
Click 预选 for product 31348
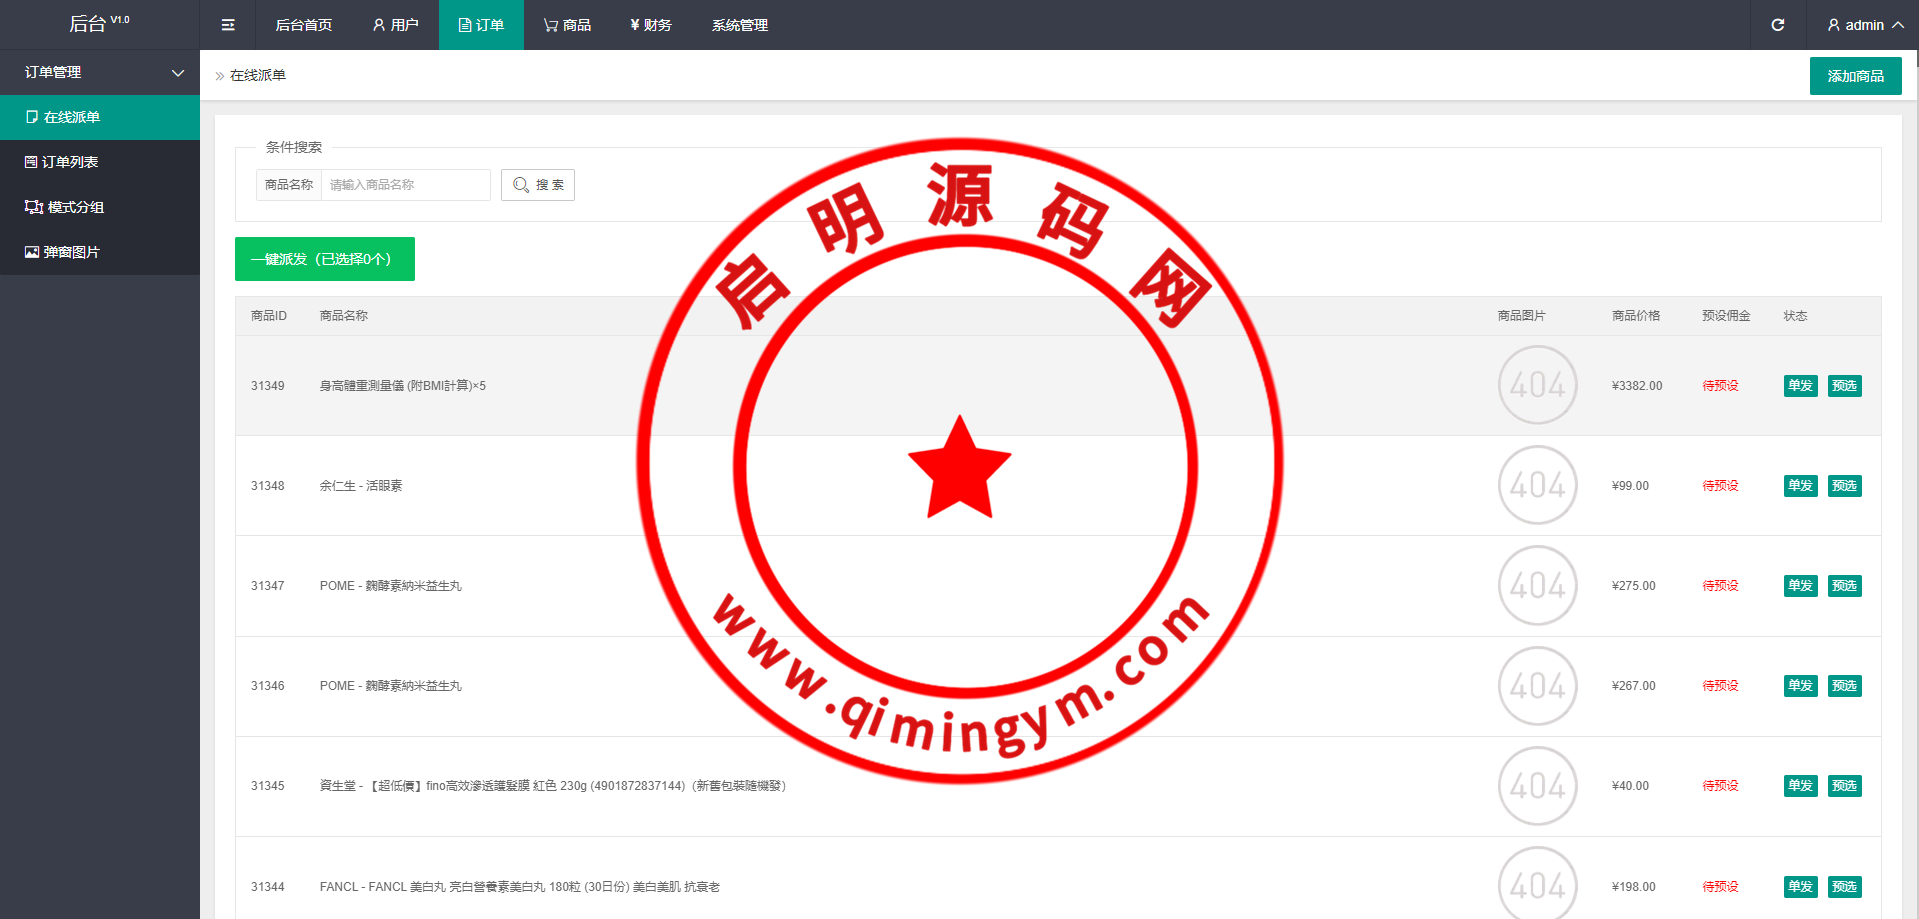point(1844,486)
